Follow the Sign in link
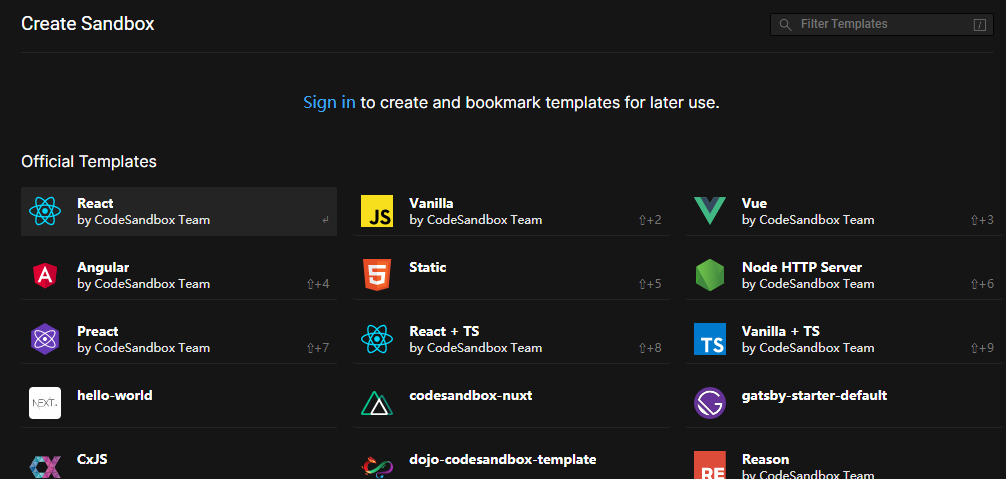Viewport: 1006px width, 479px height. 329,103
